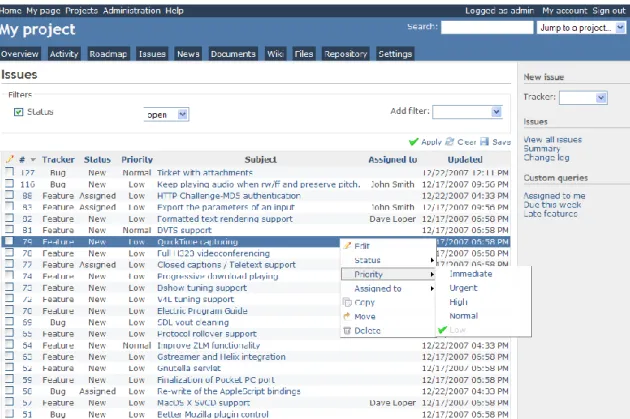Click the Sign out link
This screenshot has width=630, height=419.
[x=609, y=11]
